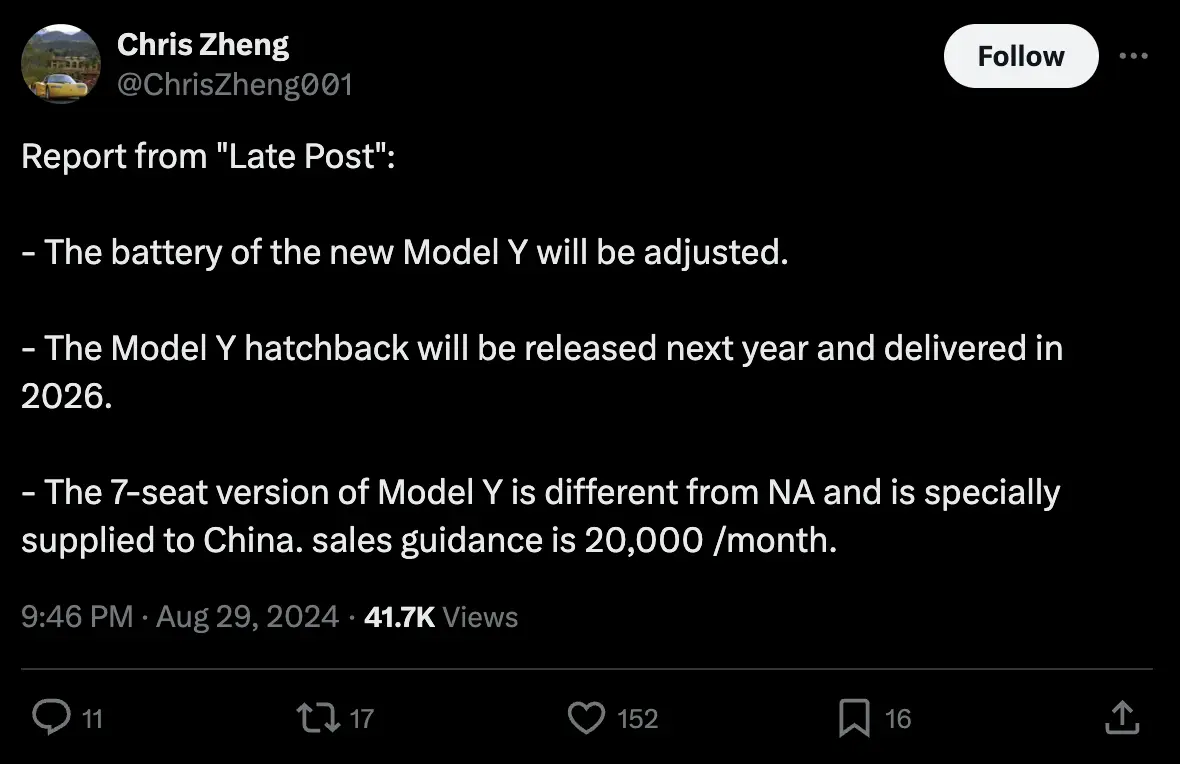The height and width of the screenshot is (764, 1180).
Task: Like the post with the heart icon
Action: point(587,718)
